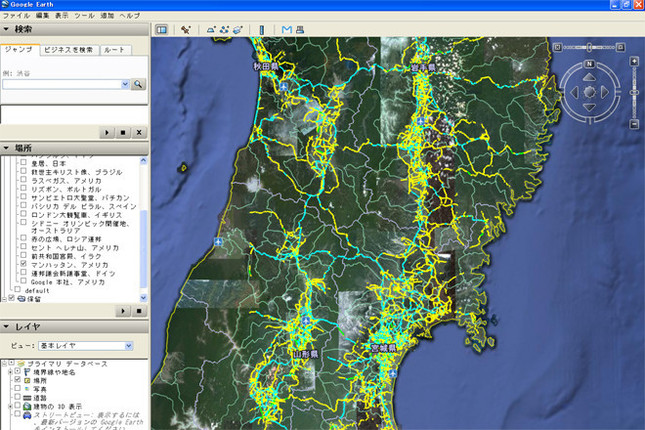
Task: Click the zoom out minus button
Action: (x=634, y=126)
